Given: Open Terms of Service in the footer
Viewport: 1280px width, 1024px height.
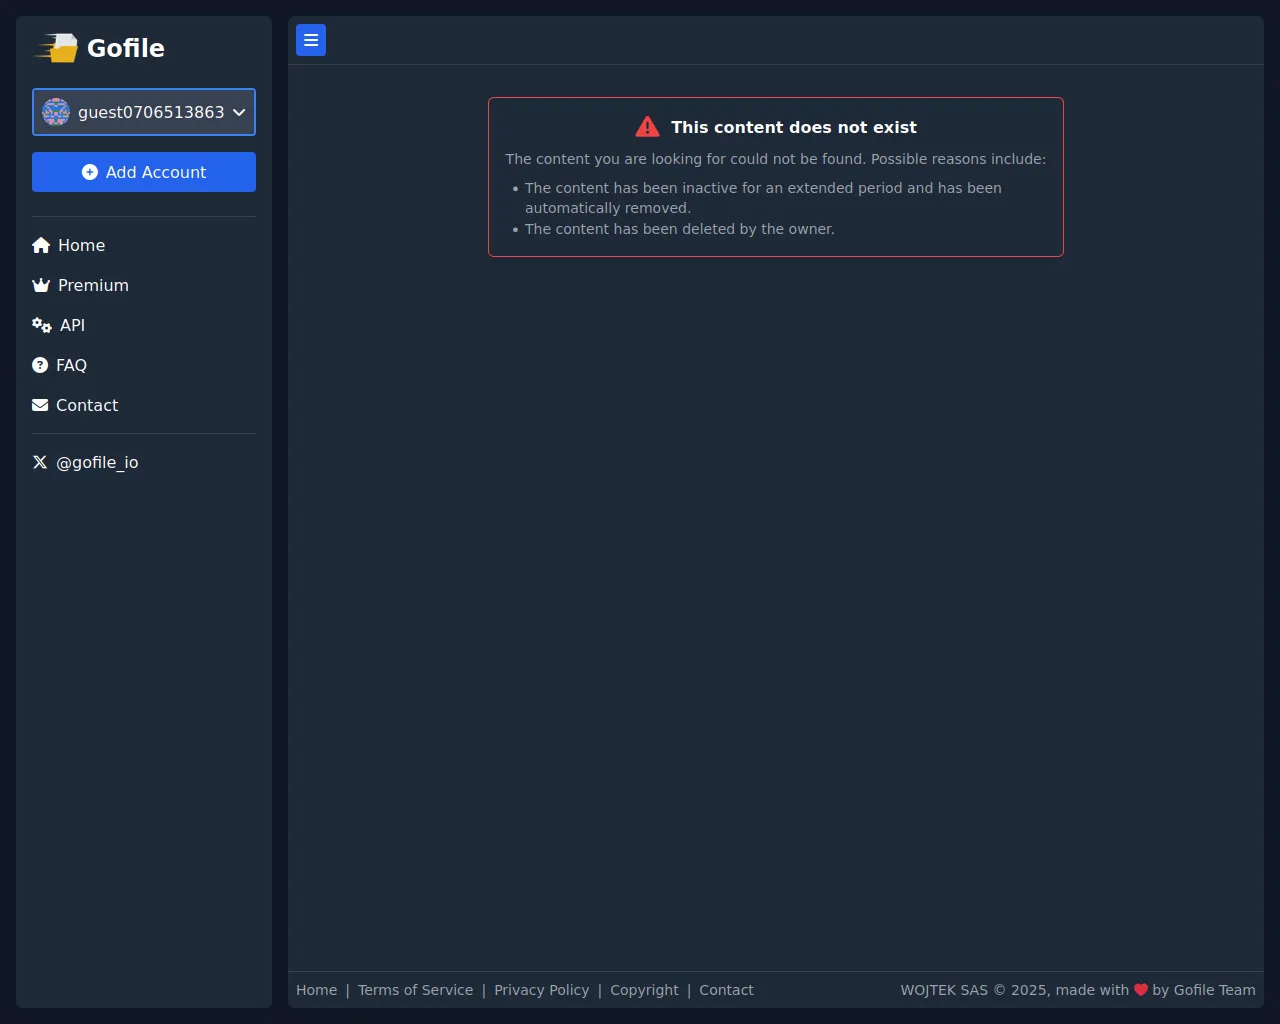Looking at the screenshot, I should click(415, 990).
